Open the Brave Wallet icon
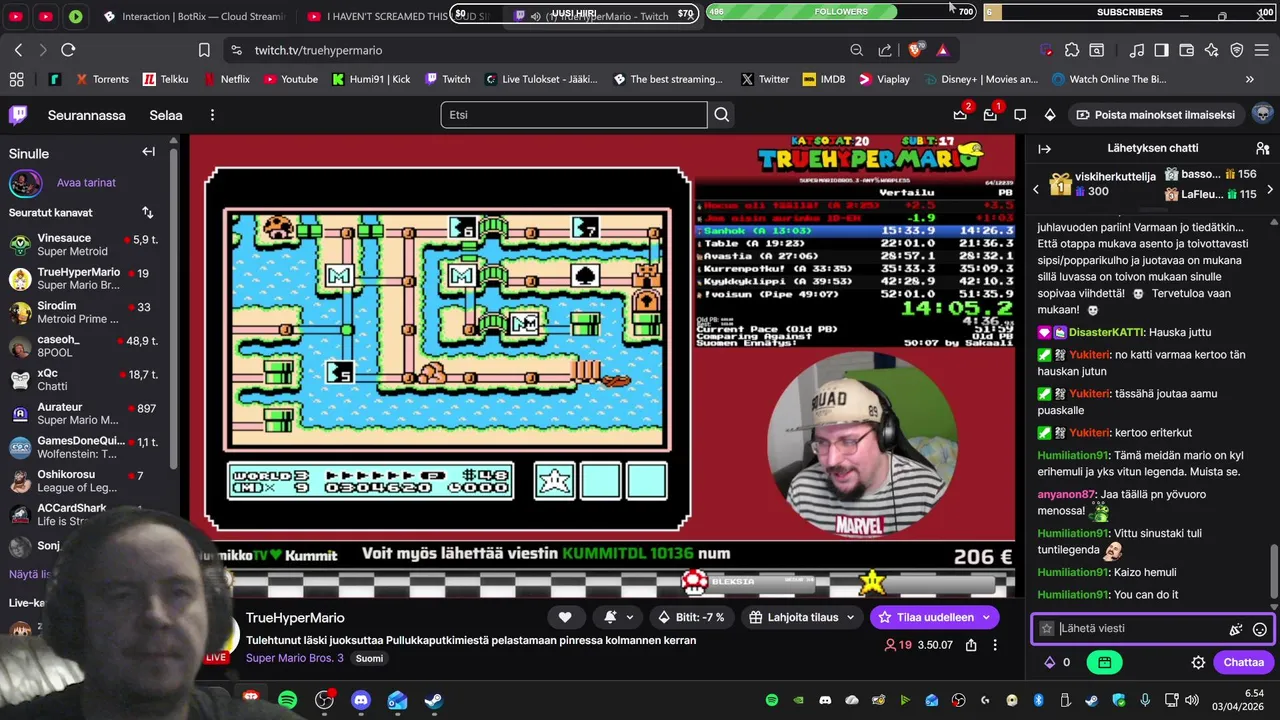 1187,50
